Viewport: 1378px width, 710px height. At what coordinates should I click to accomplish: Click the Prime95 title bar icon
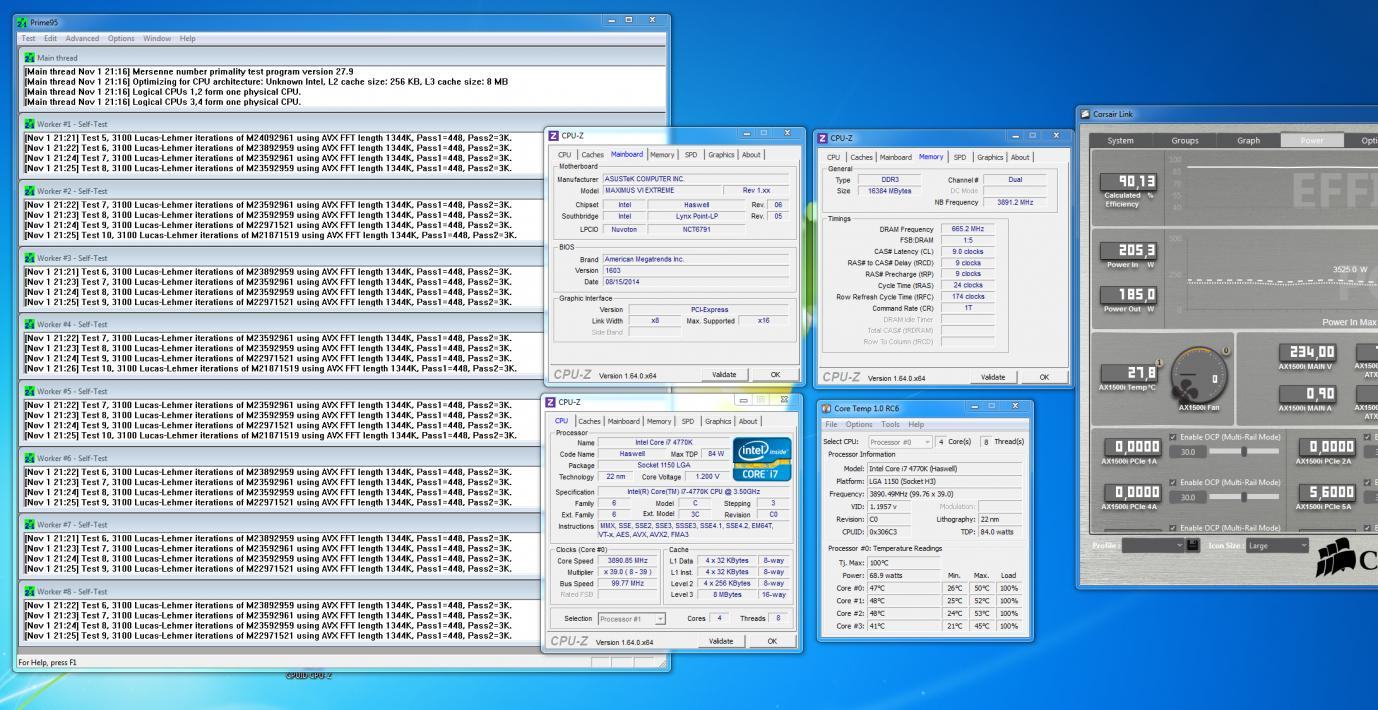coord(23,21)
